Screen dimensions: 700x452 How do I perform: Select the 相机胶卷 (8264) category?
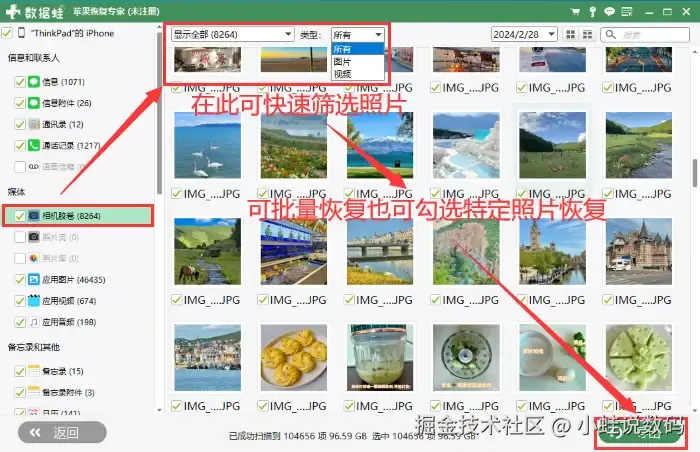pyautogui.click(x=79, y=216)
